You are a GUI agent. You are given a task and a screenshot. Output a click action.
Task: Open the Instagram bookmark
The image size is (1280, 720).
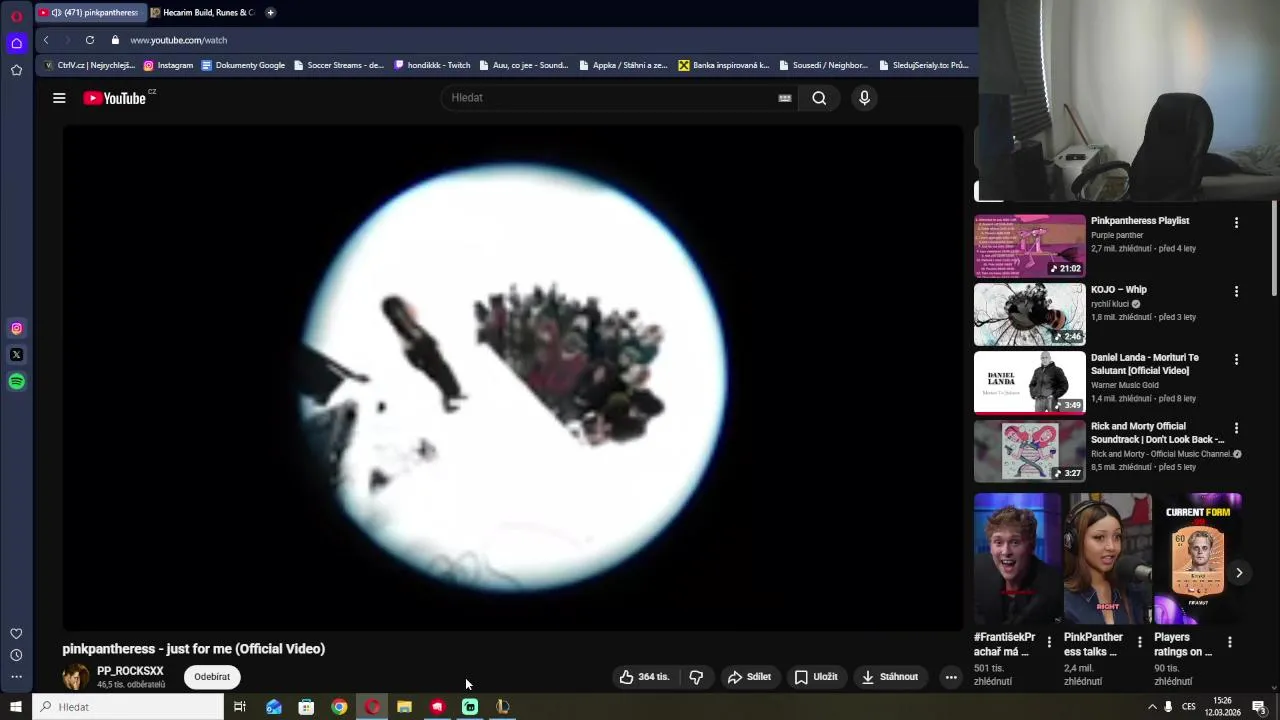coord(168,65)
